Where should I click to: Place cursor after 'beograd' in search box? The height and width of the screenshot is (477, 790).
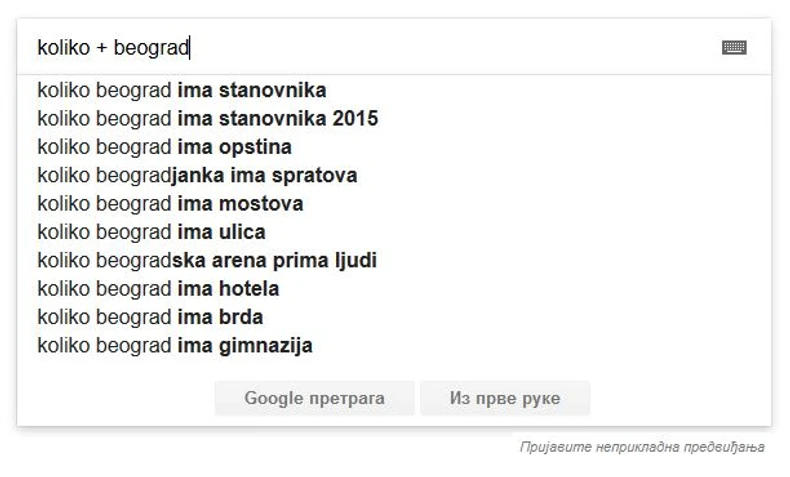click(x=190, y=47)
